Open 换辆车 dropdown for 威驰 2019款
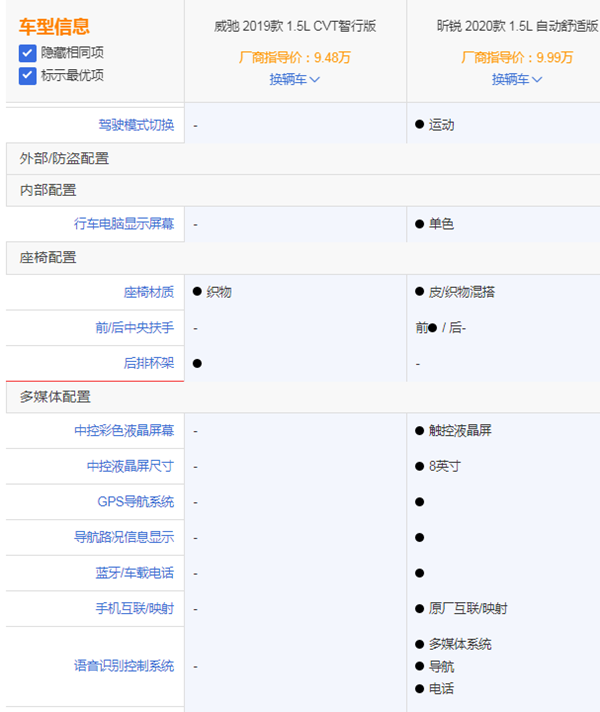 coord(294,79)
